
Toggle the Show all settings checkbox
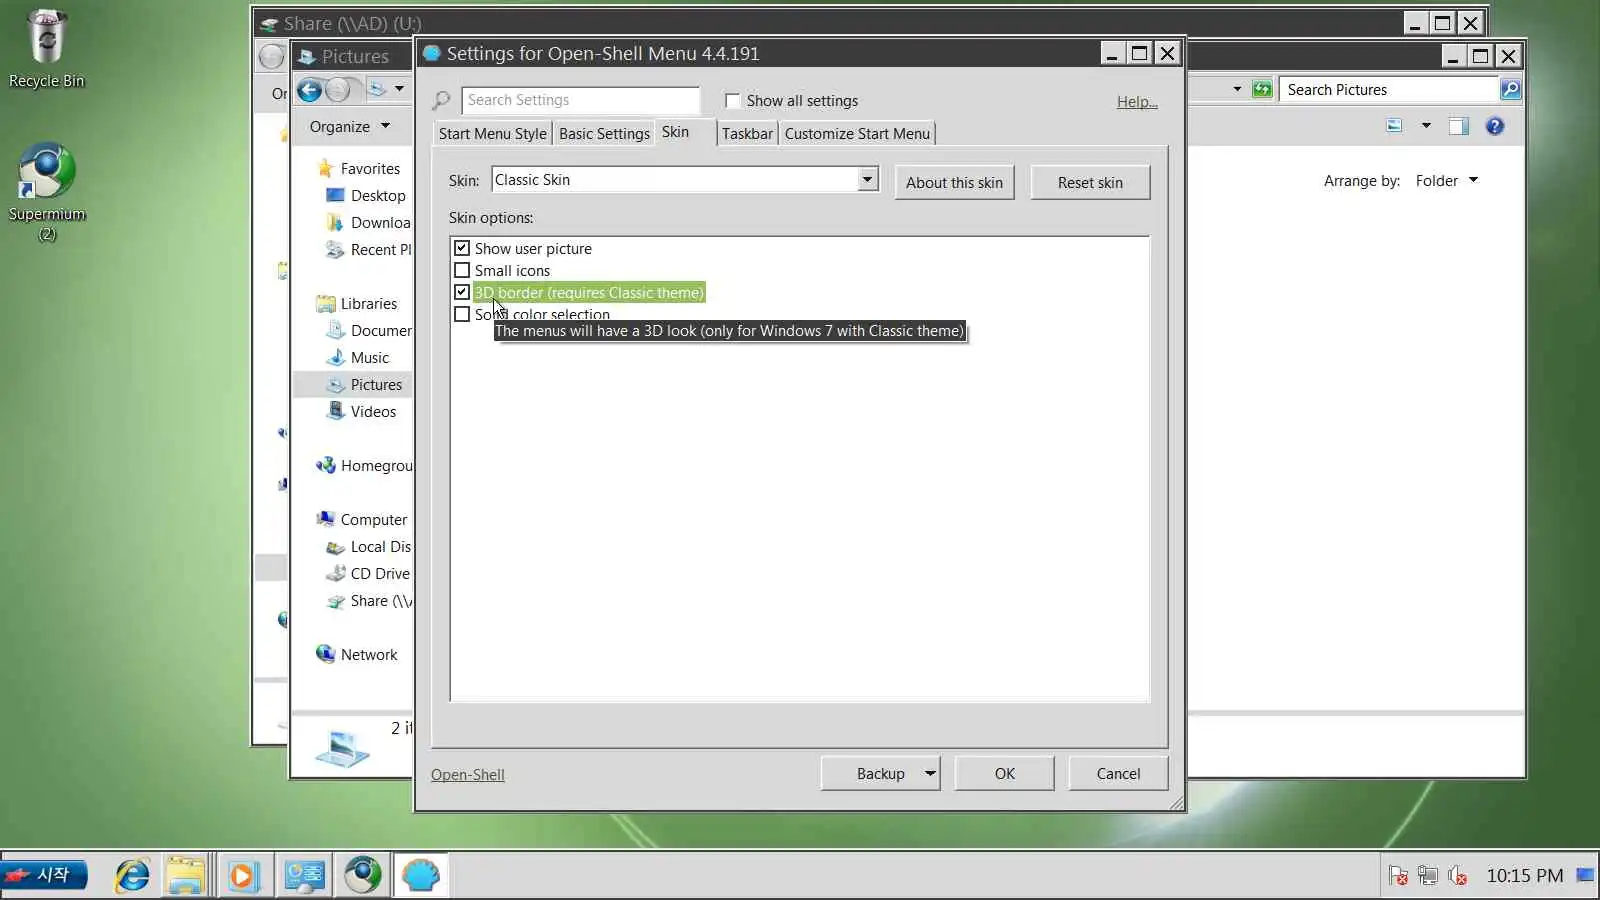[733, 101]
